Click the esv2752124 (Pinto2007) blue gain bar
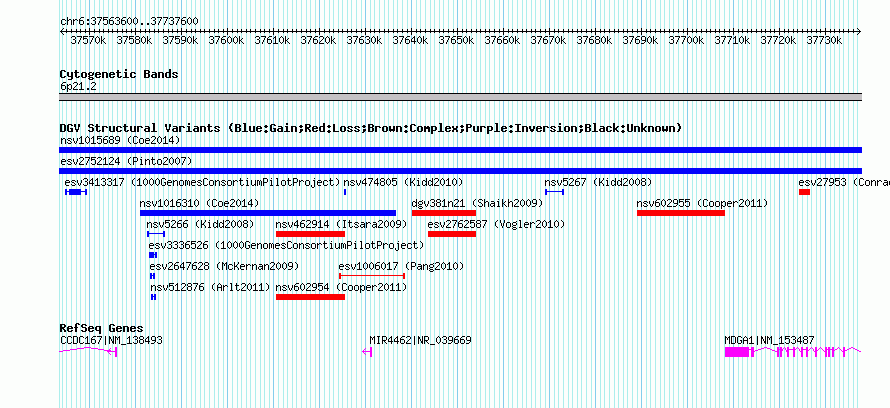The width and height of the screenshot is (890, 408). 460,171
